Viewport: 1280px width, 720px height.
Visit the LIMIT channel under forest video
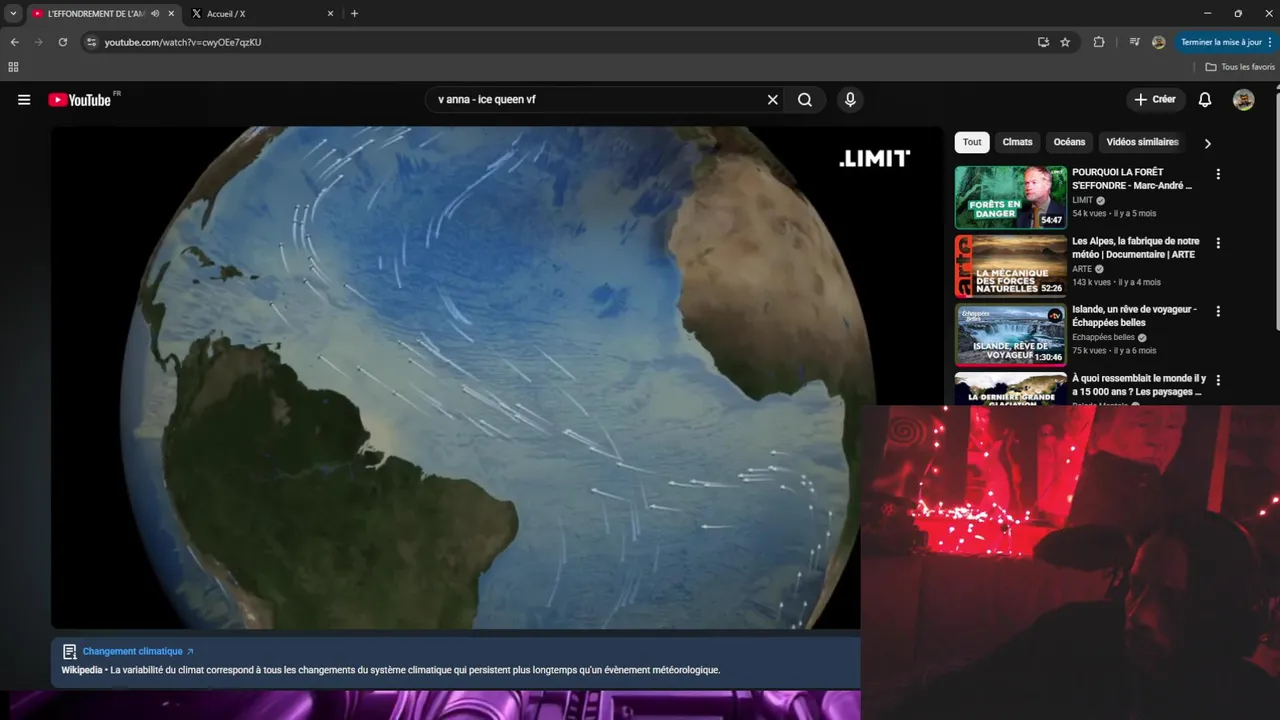(x=1082, y=200)
